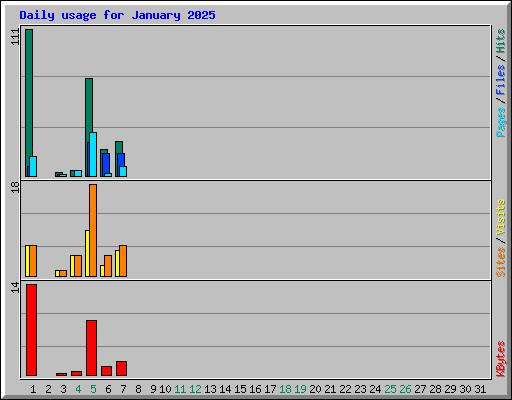
Task: Click the blue "Files" legend label
Action: [500, 79]
